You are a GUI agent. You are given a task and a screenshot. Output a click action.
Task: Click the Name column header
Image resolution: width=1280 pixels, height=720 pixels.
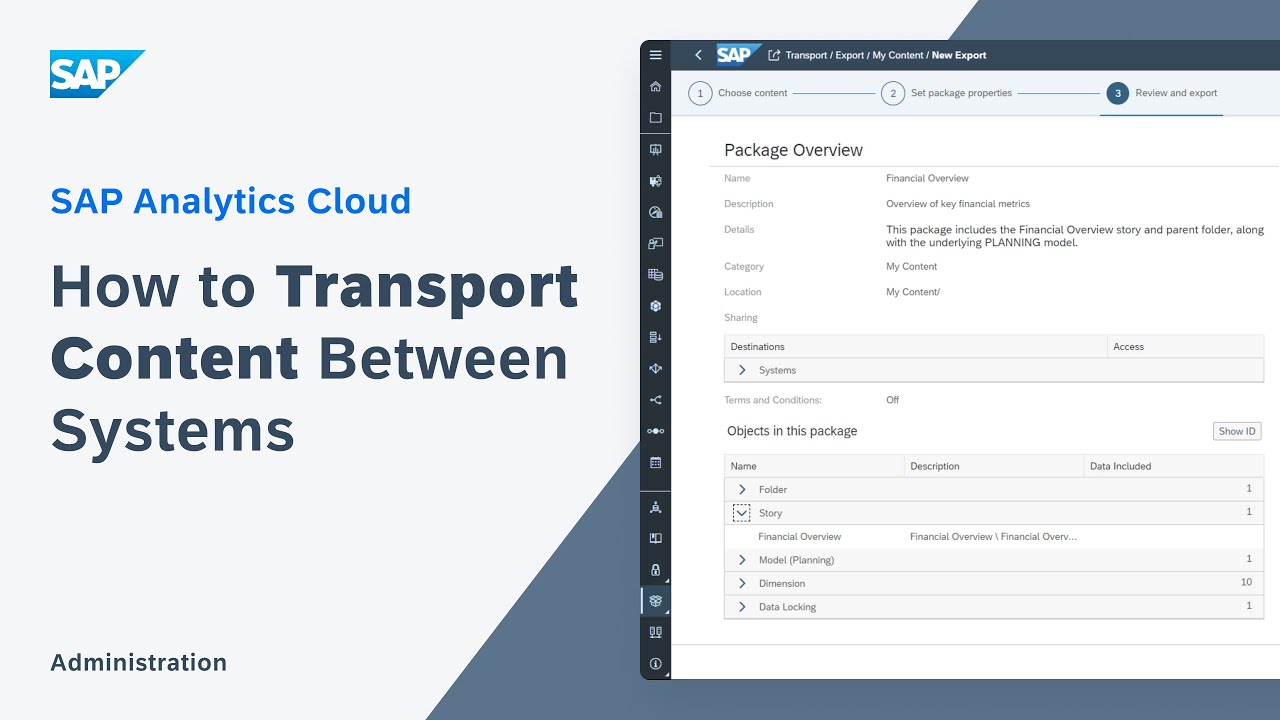pos(814,466)
